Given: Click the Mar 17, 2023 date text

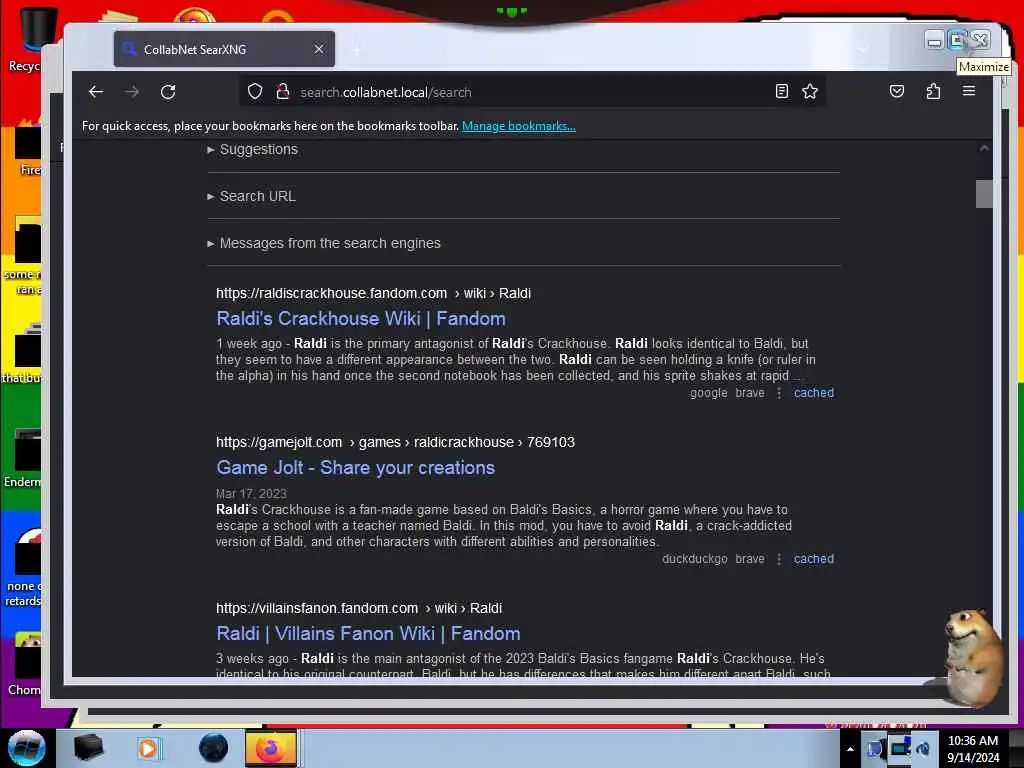Looking at the screenshot, I should [251, 494].
